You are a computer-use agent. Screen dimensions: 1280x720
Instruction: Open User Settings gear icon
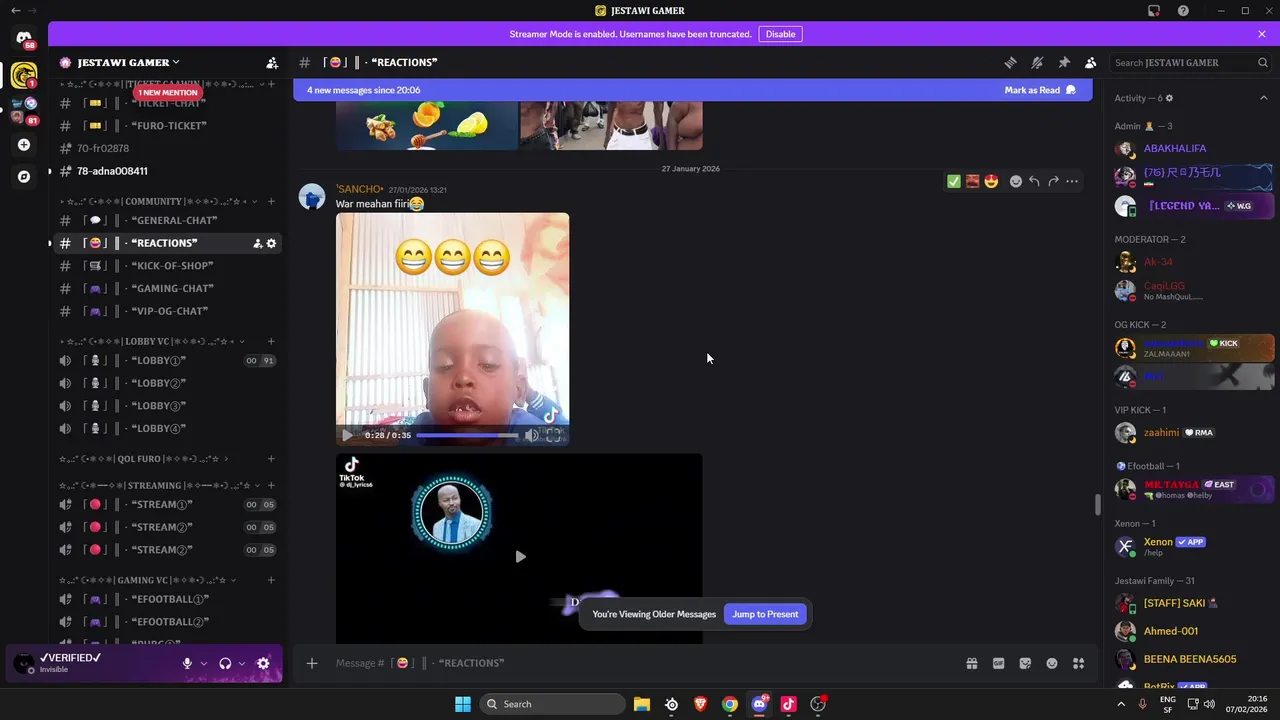tap(263, 663)
